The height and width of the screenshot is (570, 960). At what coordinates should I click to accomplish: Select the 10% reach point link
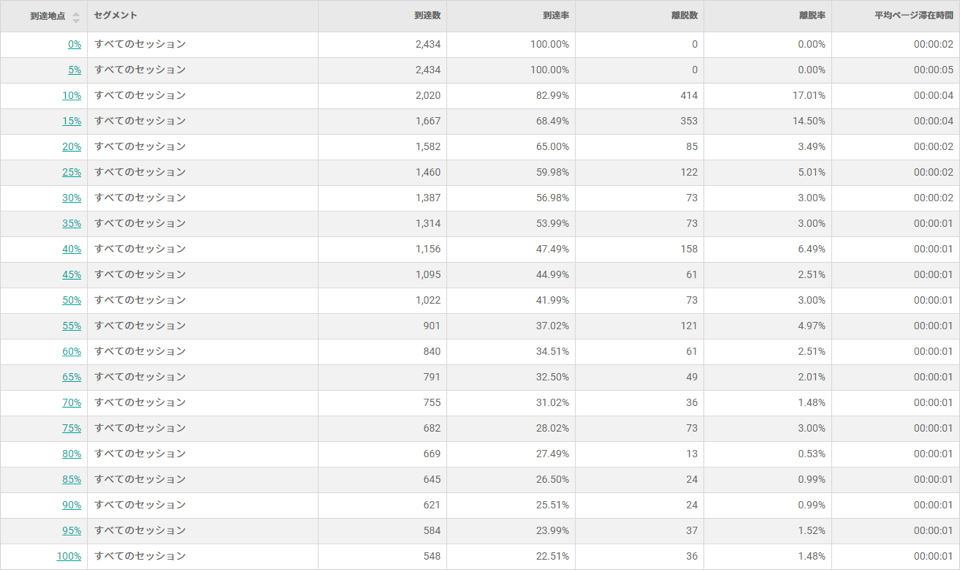pyautogui.click(x=71, y=96)
